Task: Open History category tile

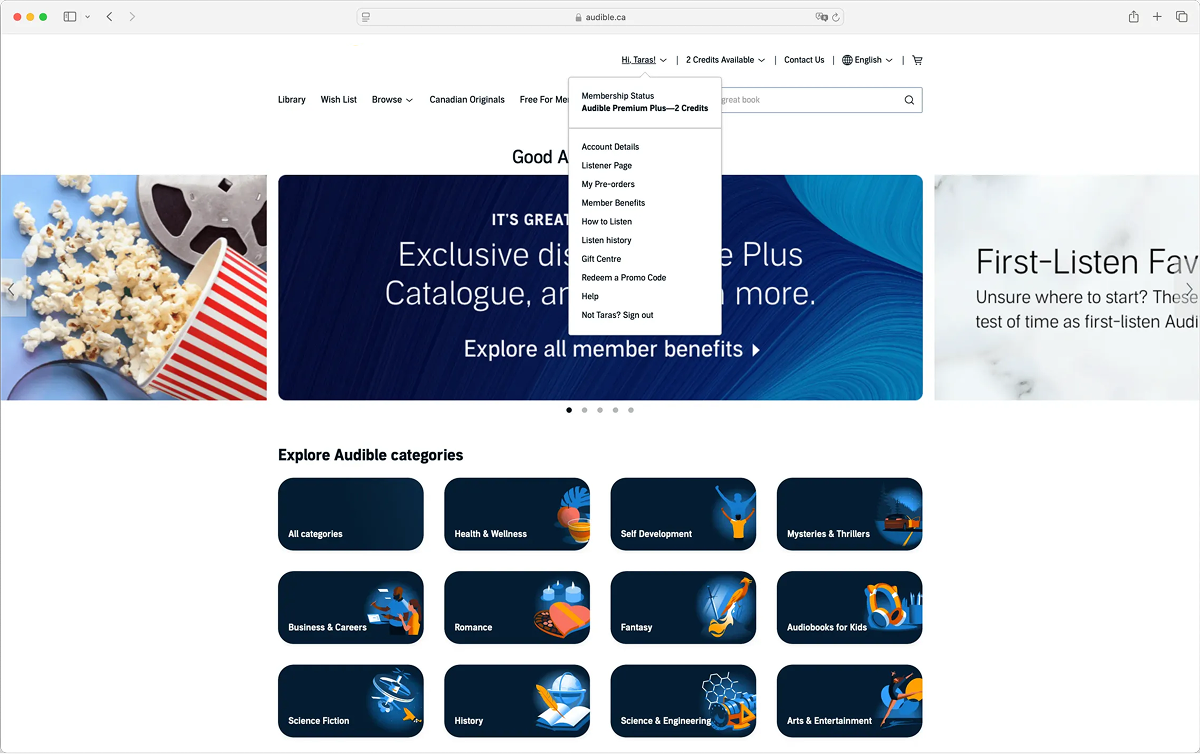Action: [x=517, y=701]
